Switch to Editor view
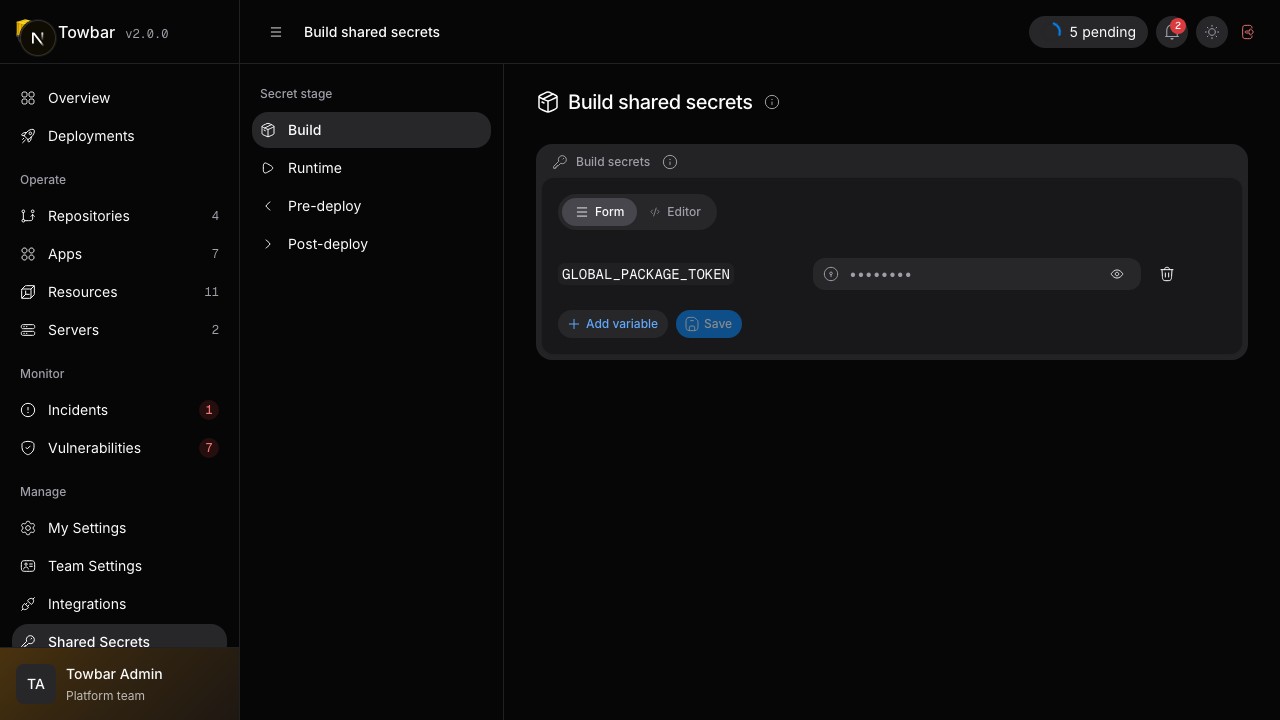 675,212
